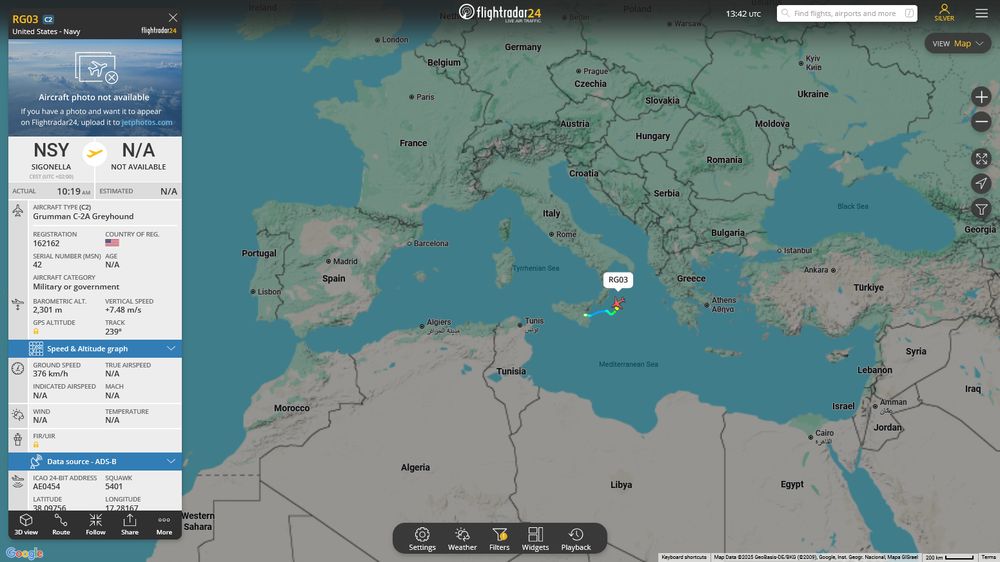
Task: Select barometric altitude 2,301 m value
Action: 48,310
